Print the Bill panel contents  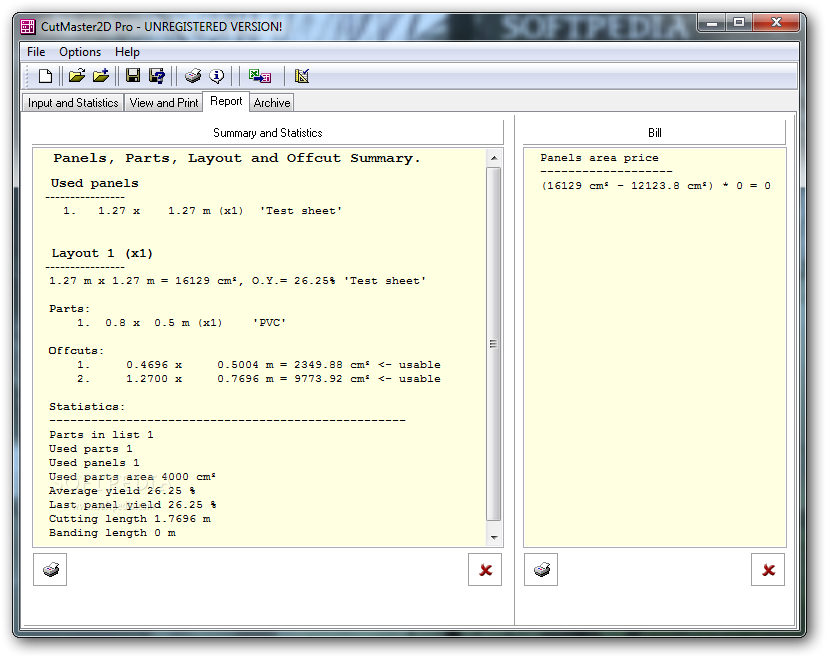pyautogui.click(x=541, y=569)
